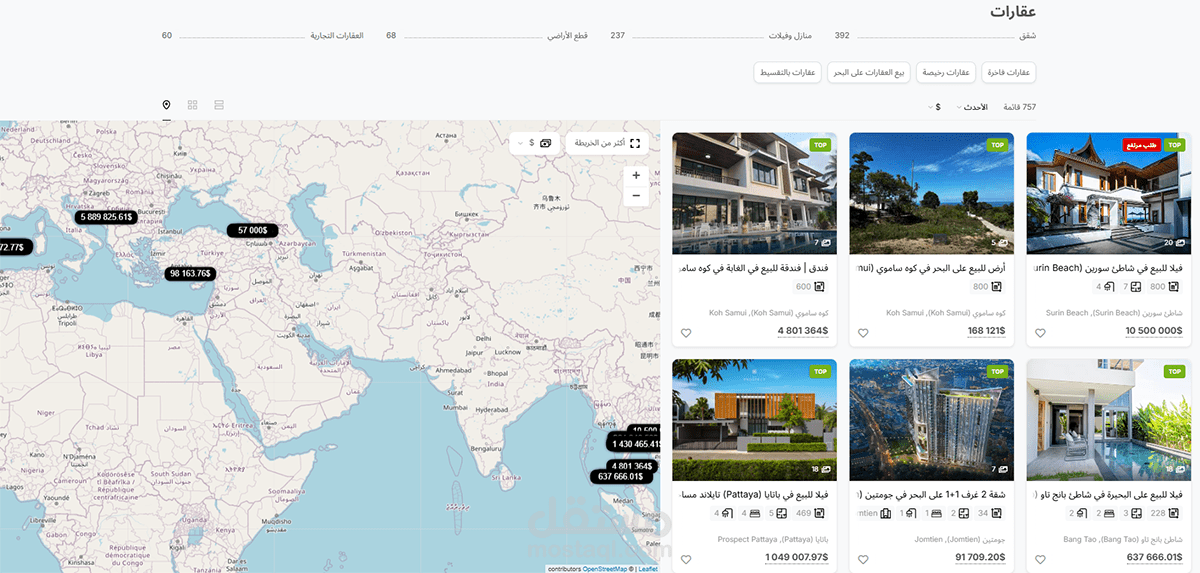The image size is (1200, 573).
Task: Click the 637 666.01$ card price
Action: tap(1154, 558)
